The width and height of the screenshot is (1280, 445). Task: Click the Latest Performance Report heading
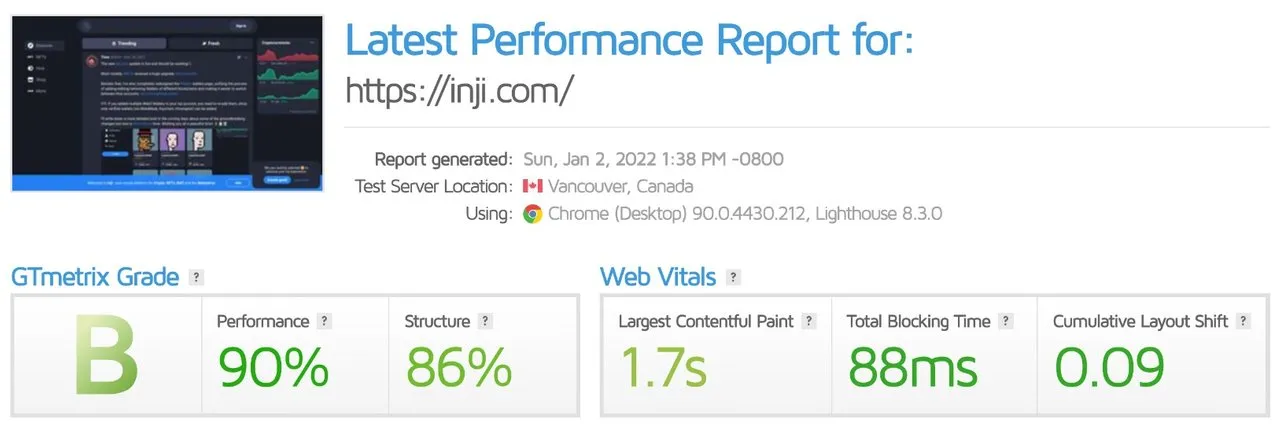click(630, 40)
